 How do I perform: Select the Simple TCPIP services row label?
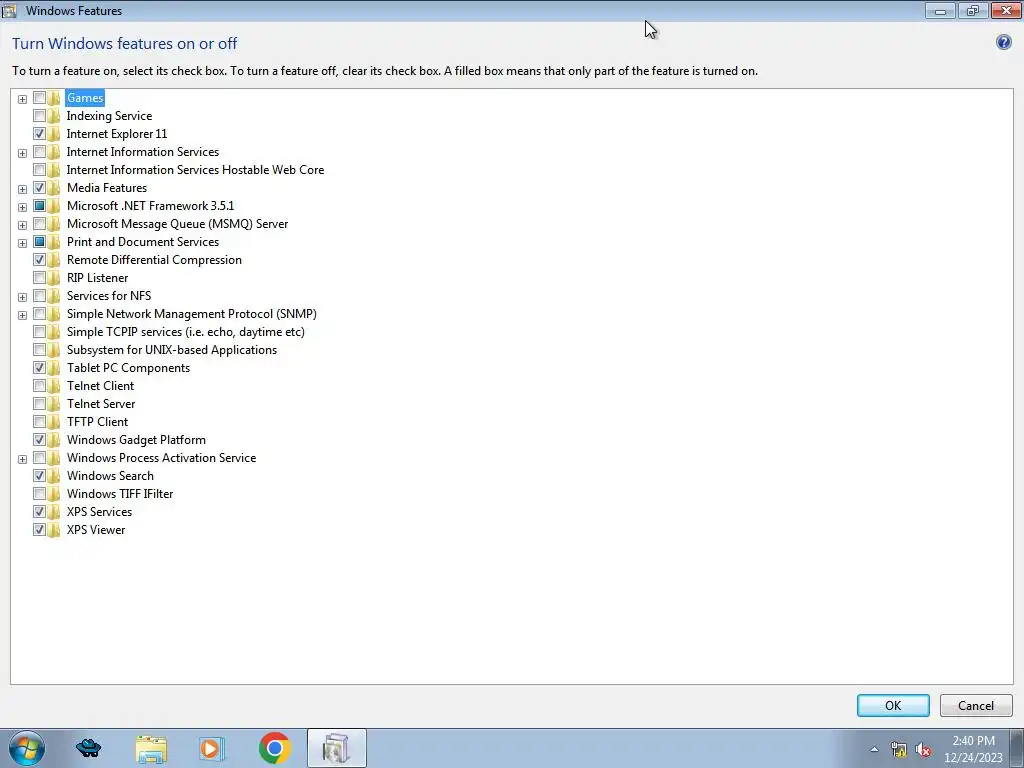185,332
